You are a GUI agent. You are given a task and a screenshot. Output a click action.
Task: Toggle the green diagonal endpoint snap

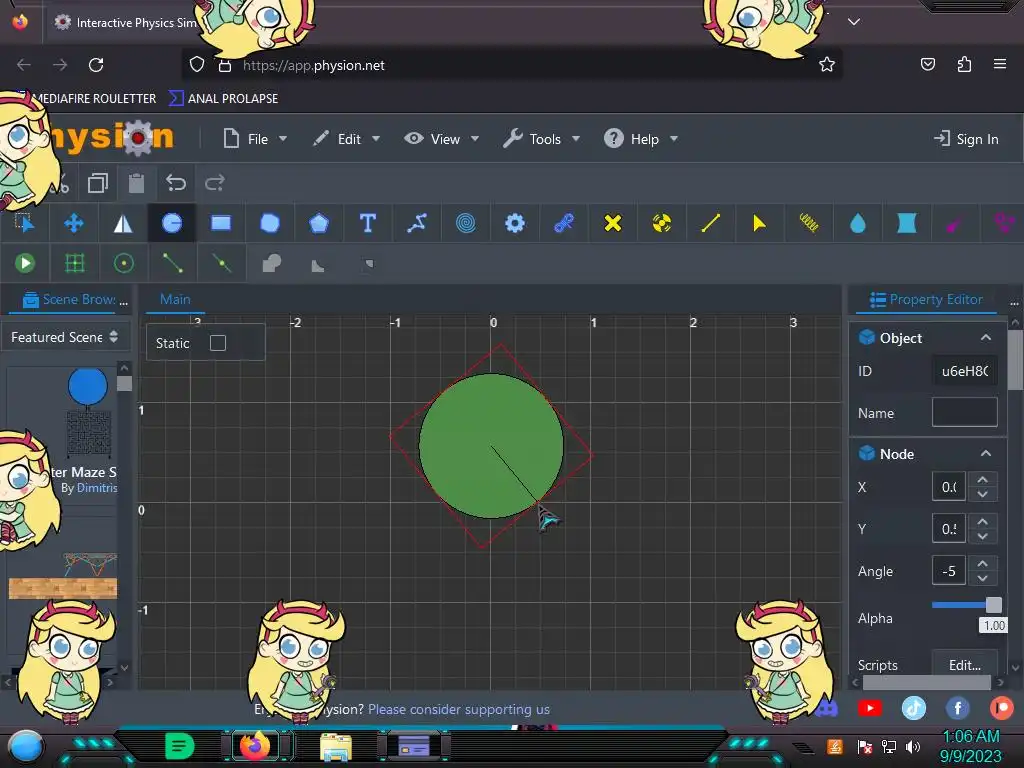172,263
